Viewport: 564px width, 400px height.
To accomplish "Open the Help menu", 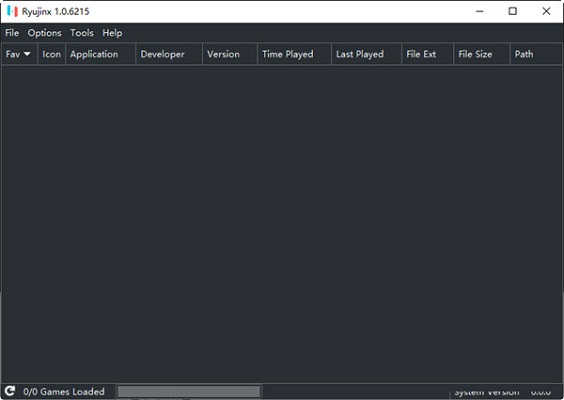I will pyautogui.click(x=112, y=33).
